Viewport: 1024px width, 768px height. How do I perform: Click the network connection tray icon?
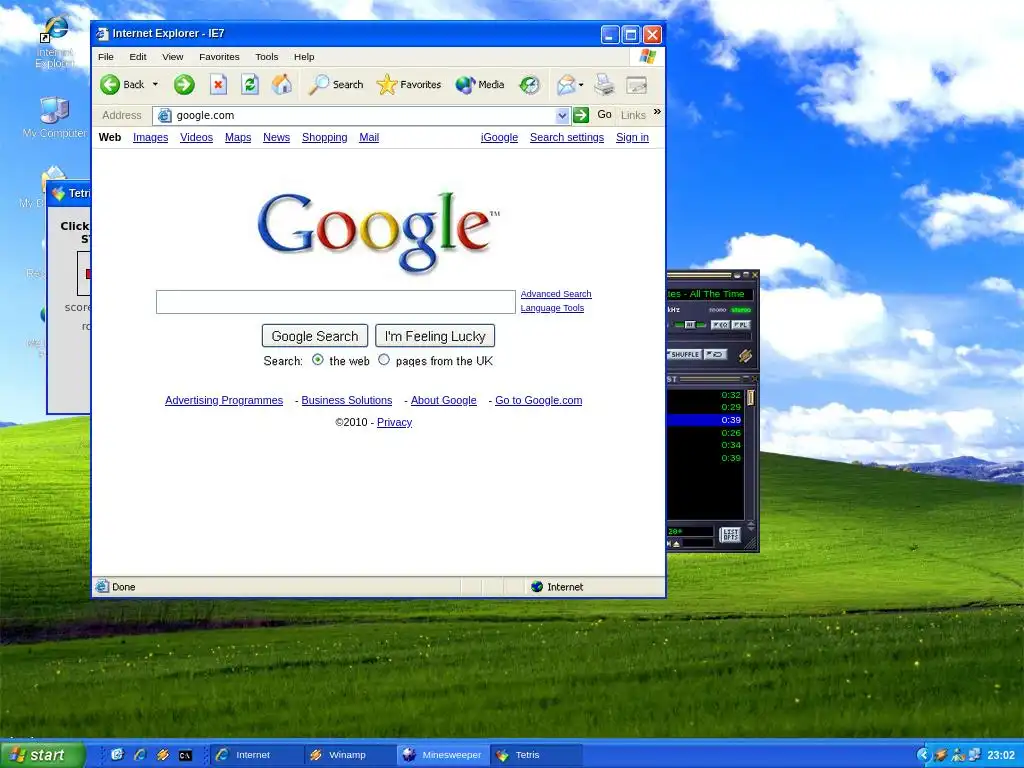(x=974, y=755)
